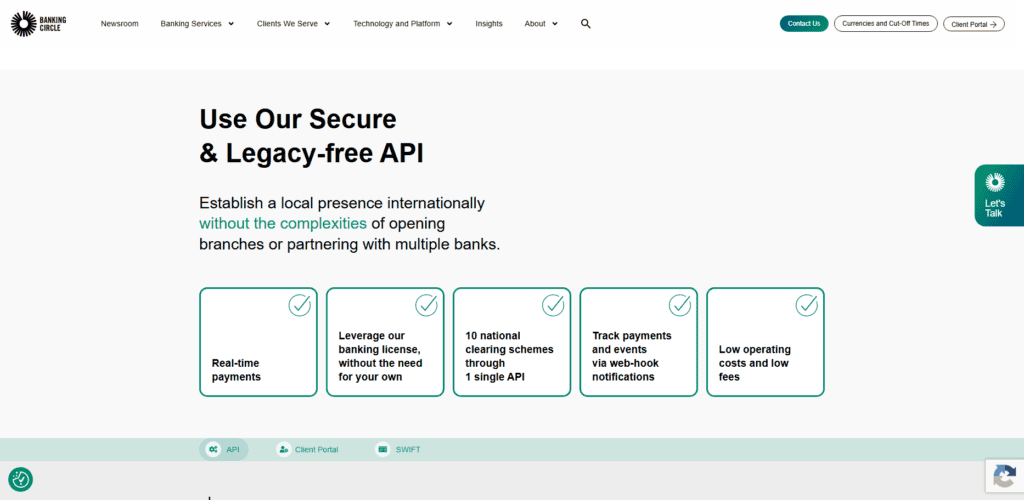Expand Banking Services dropdown chevron
Viewport: 1024px width, 500px height.
[x=231, y=24]
